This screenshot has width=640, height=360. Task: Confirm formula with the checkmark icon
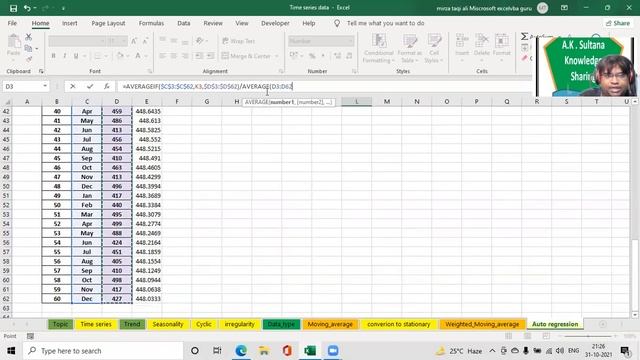pos(90,86)
